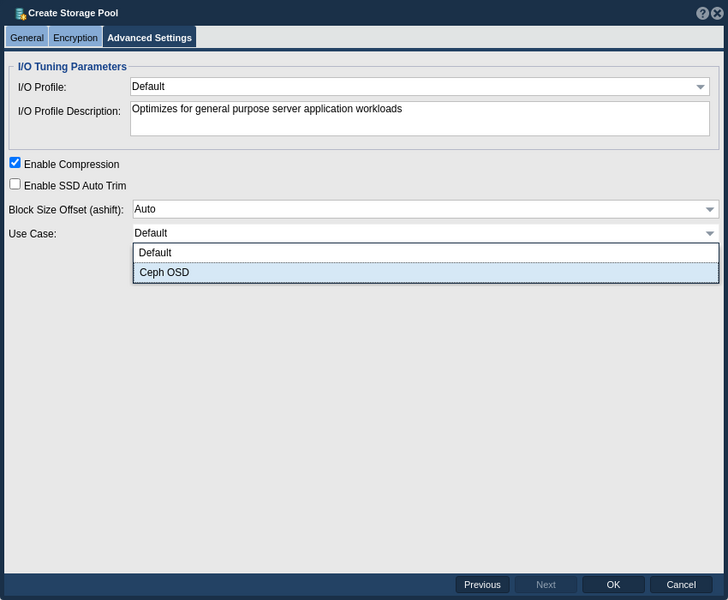Collapse the Use Case dropdown
Screen dimensions: 728x600
(x=426, y=233)
